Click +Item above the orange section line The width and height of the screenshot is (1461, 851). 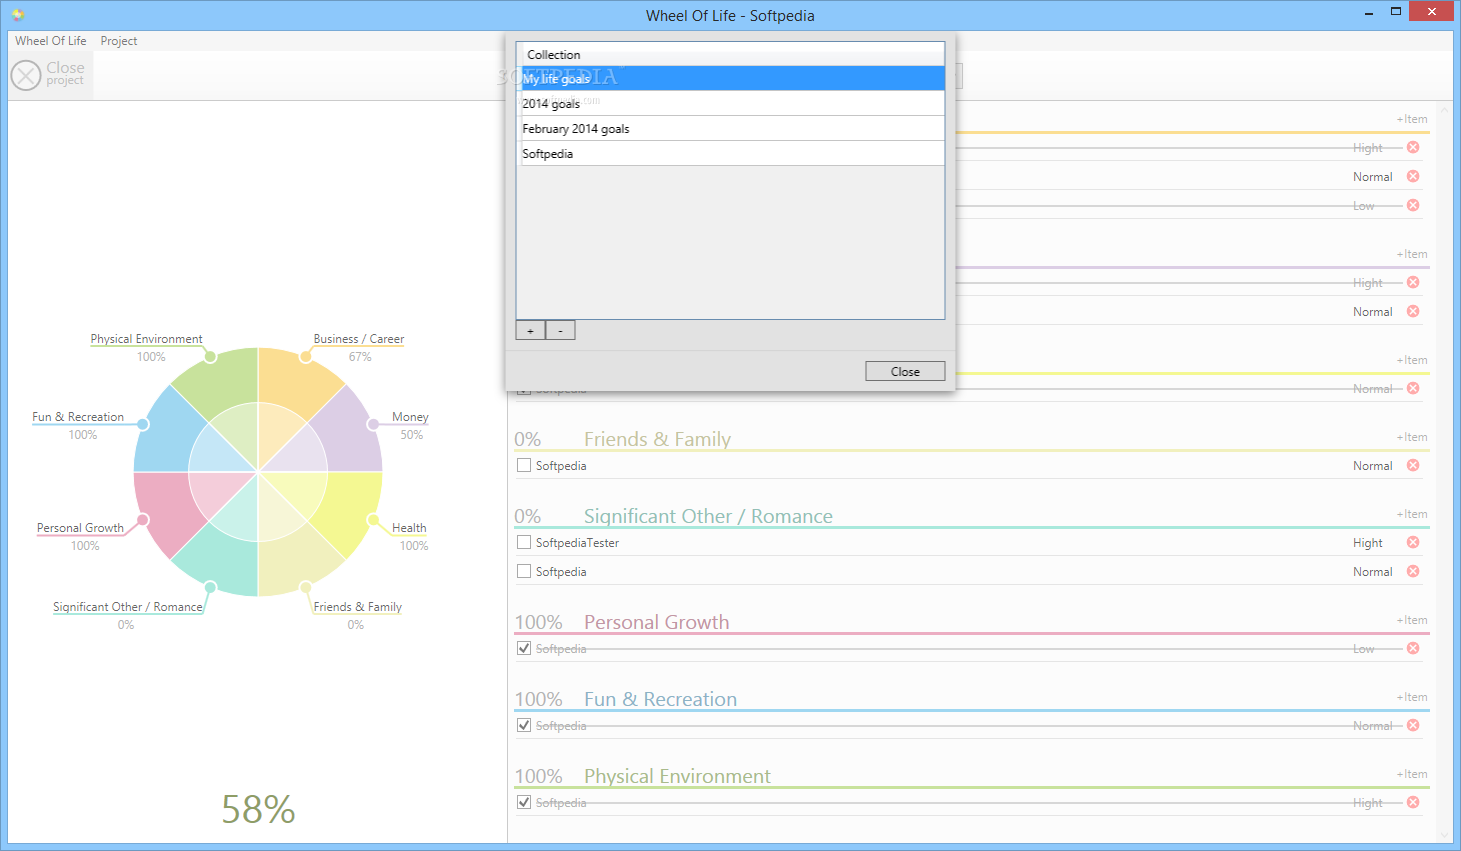click(1412, 119)
